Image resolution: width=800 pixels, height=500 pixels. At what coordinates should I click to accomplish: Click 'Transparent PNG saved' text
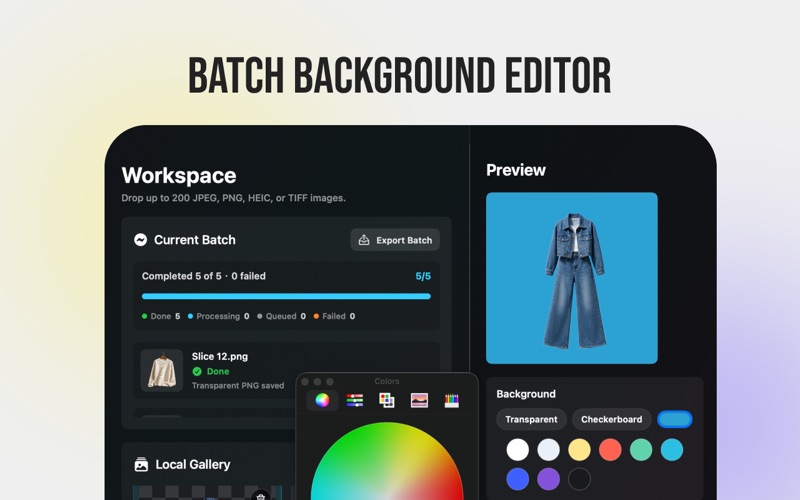click(238, 386)
